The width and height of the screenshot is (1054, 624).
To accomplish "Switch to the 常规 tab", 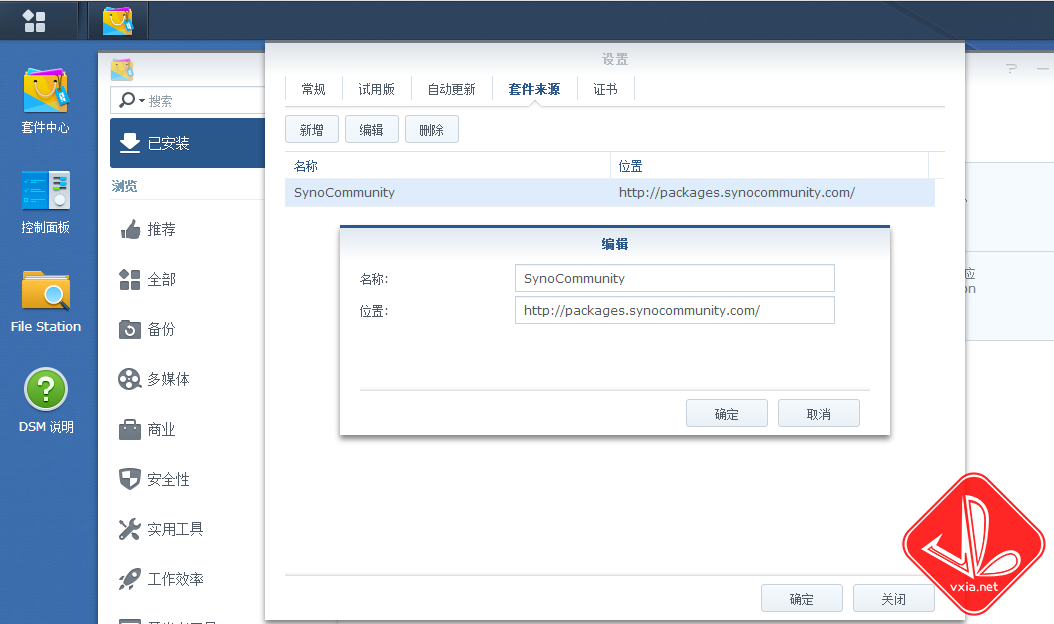I will pos(313,89).
